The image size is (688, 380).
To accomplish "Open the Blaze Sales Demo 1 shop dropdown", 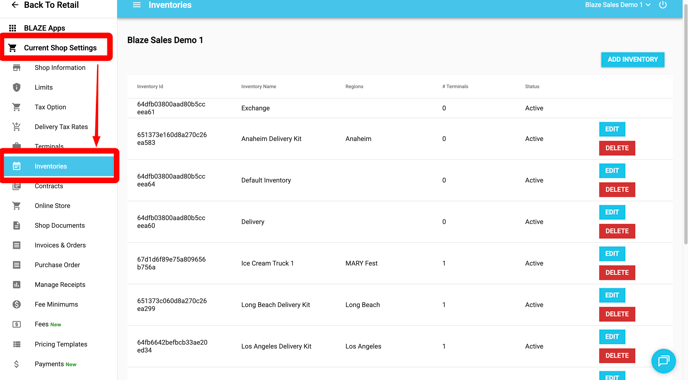I will [x=617, y=5].
